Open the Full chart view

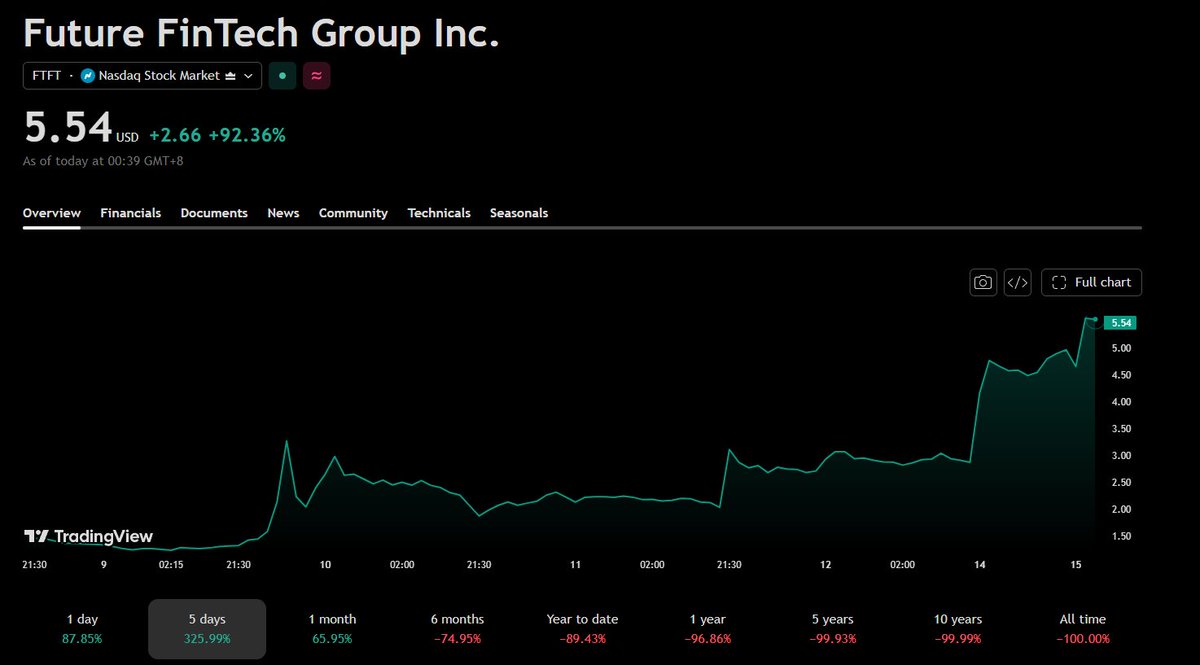(1091, 282)
